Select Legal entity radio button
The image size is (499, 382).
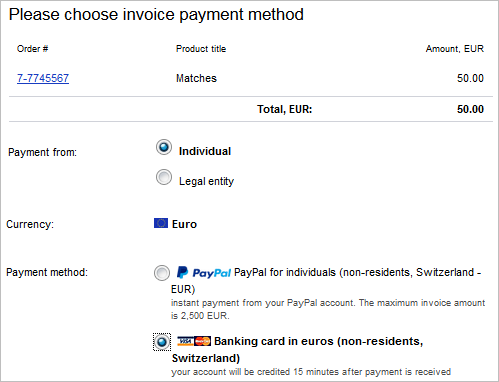[164, 177]
